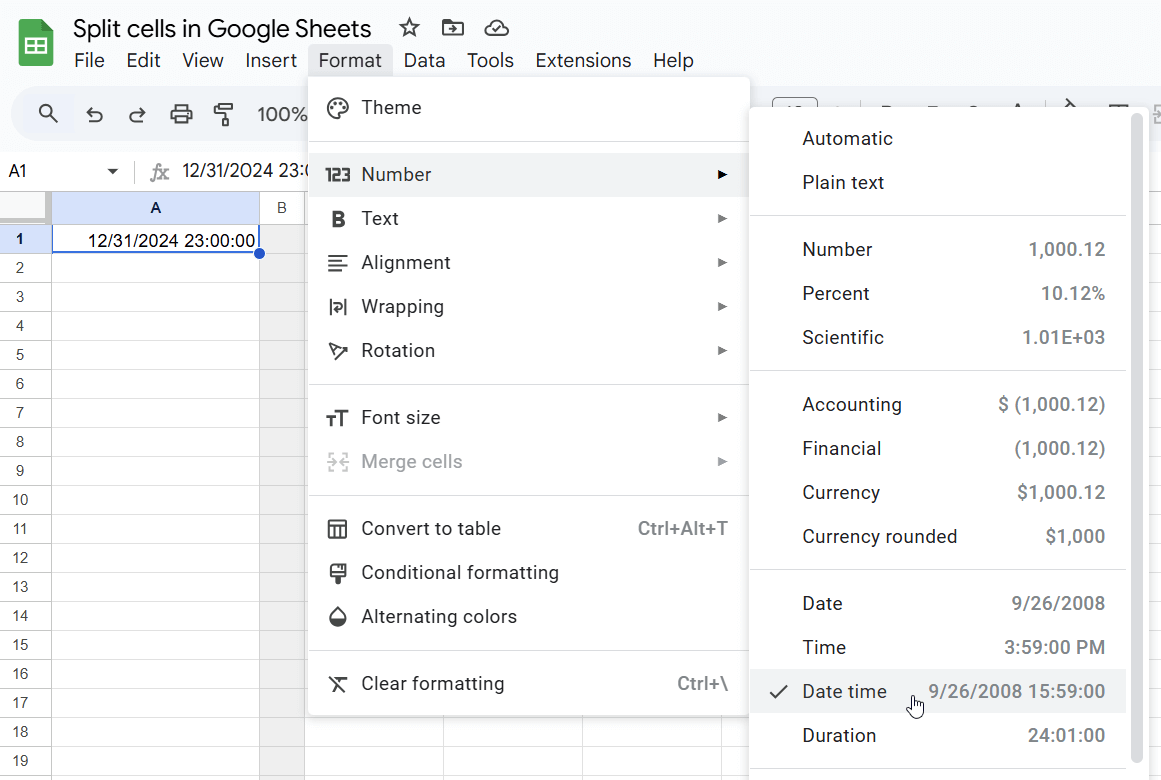Open the name box dropdown
This screenshot has width=1161, height=780.
coord(112,171)
